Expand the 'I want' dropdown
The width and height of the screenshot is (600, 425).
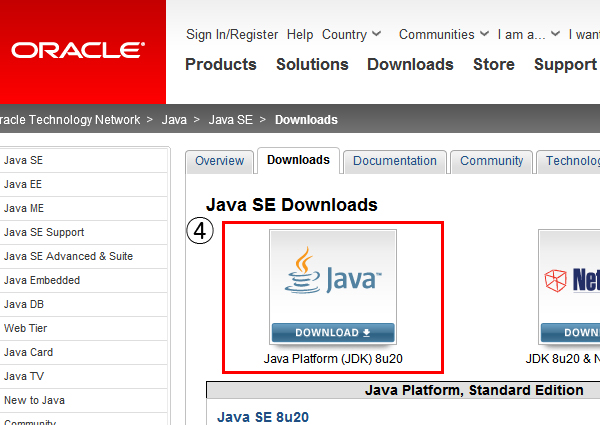pos(584,34)
